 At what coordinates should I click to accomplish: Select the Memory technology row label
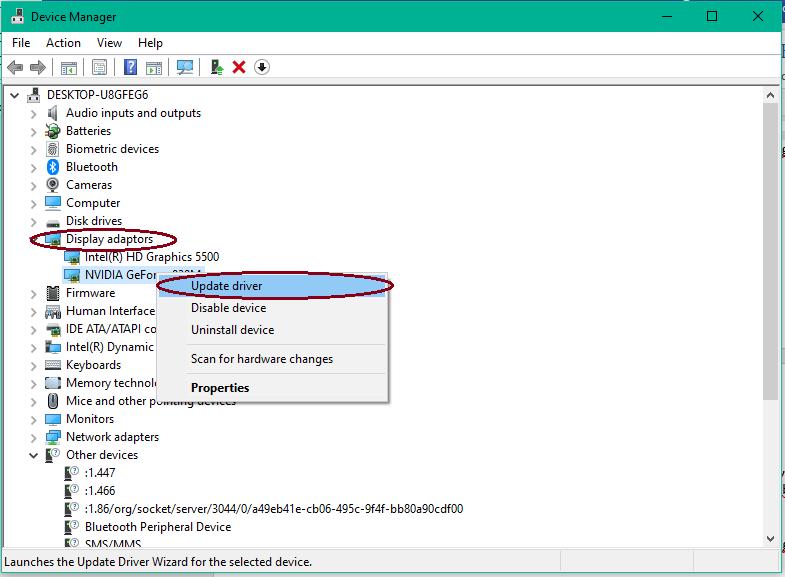(x=111, y=383)
